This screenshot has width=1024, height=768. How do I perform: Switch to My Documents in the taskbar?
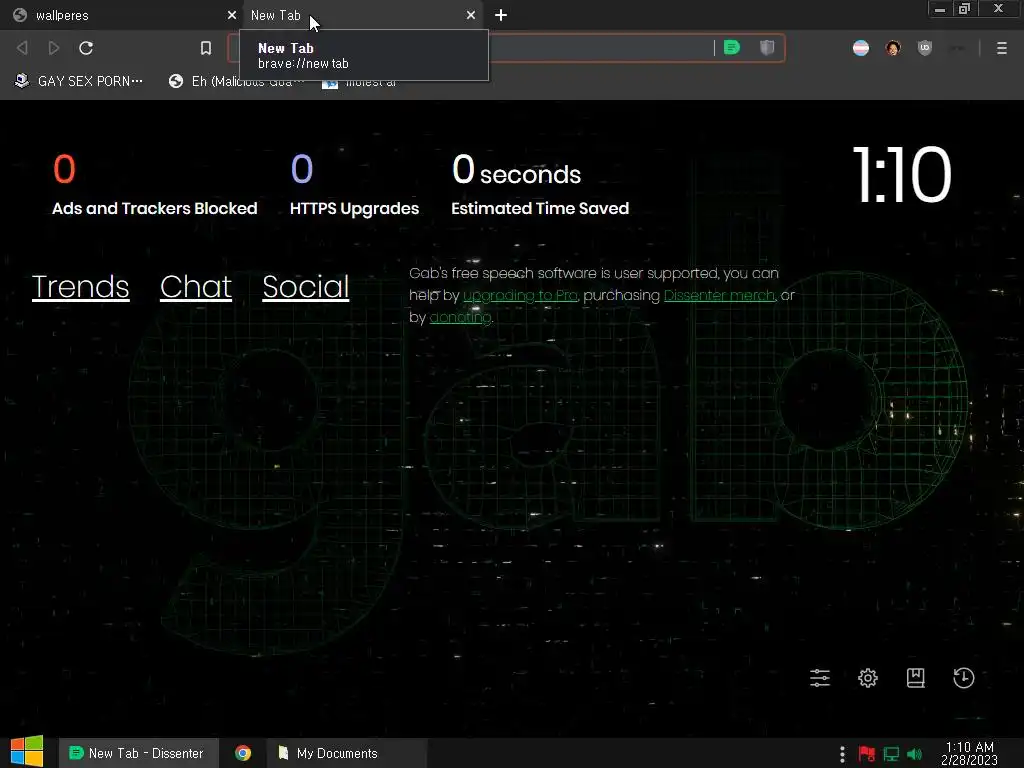pos(346,753)
